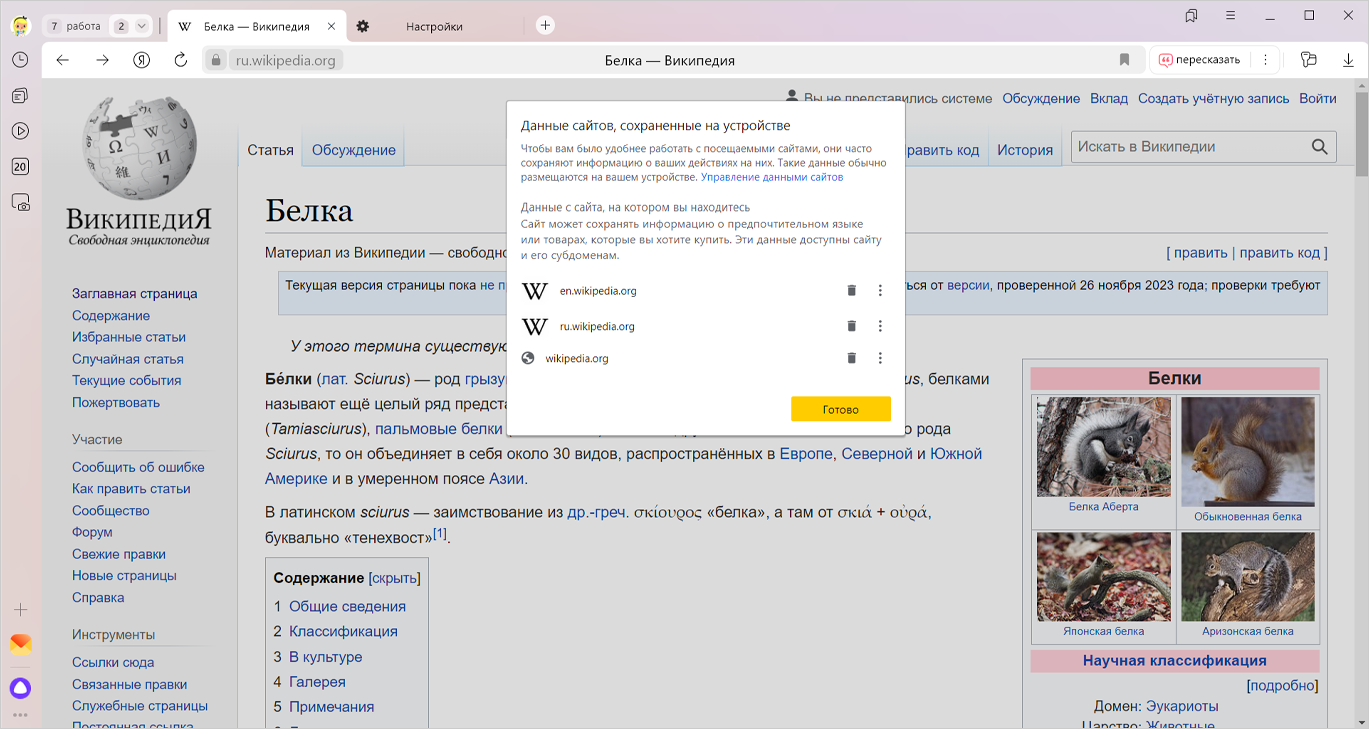The image size is (1369, 729).
Task: Open sidebar three-dots more menu
Action: coord(20,716)
